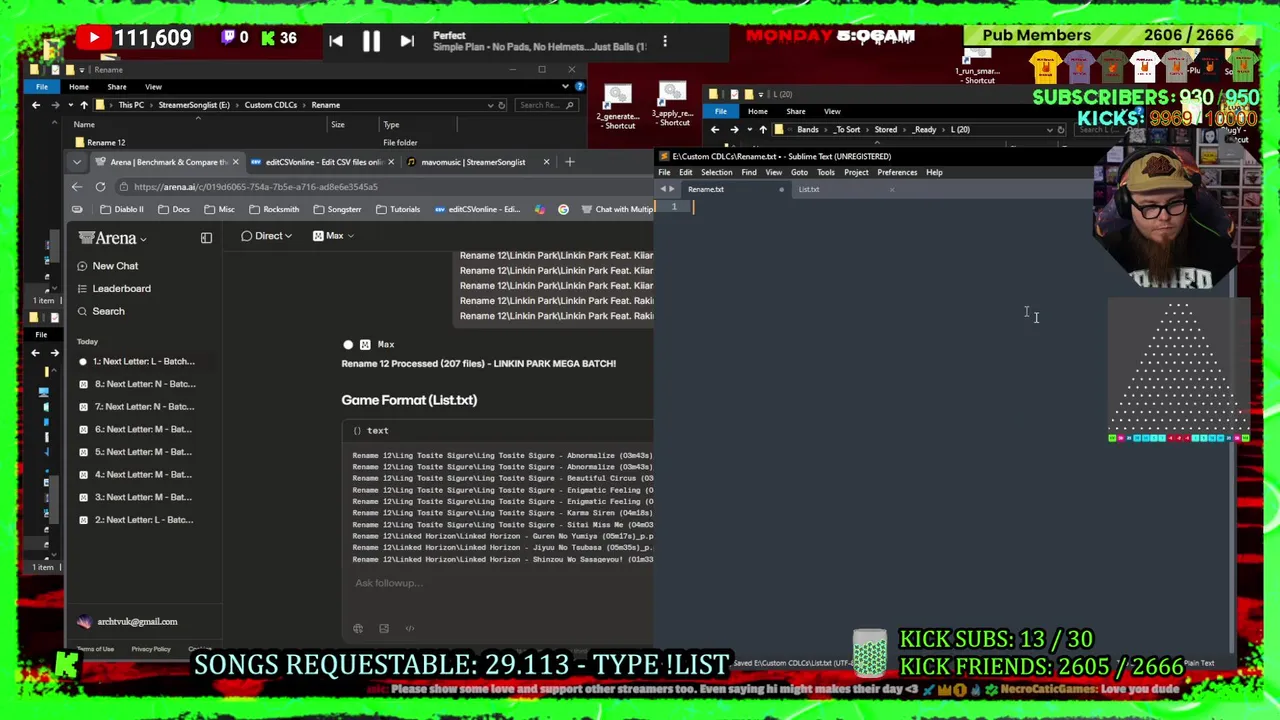
Task: Open Explorer help question-mark icon
Action: coord(579,87)
